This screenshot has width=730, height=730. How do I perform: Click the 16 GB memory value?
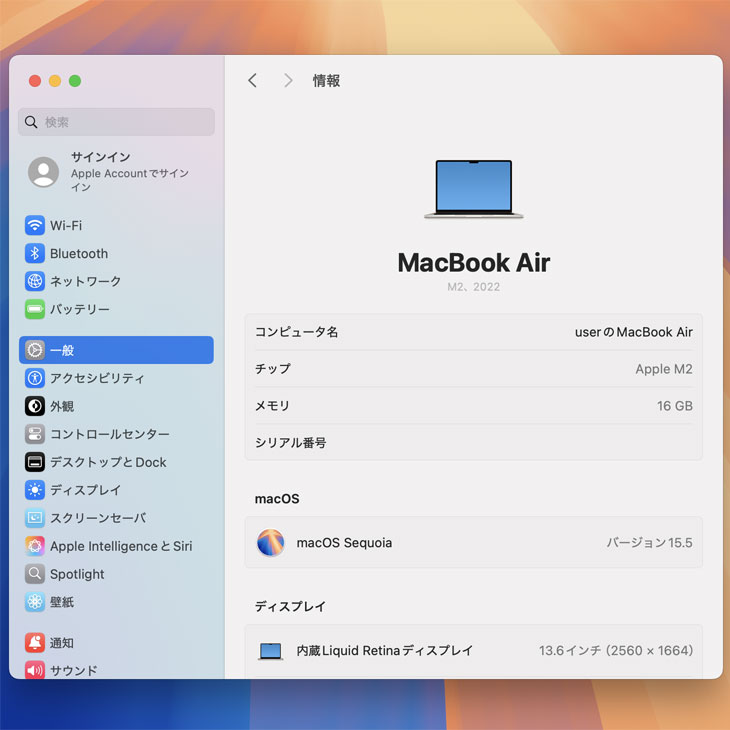[675, 406]
